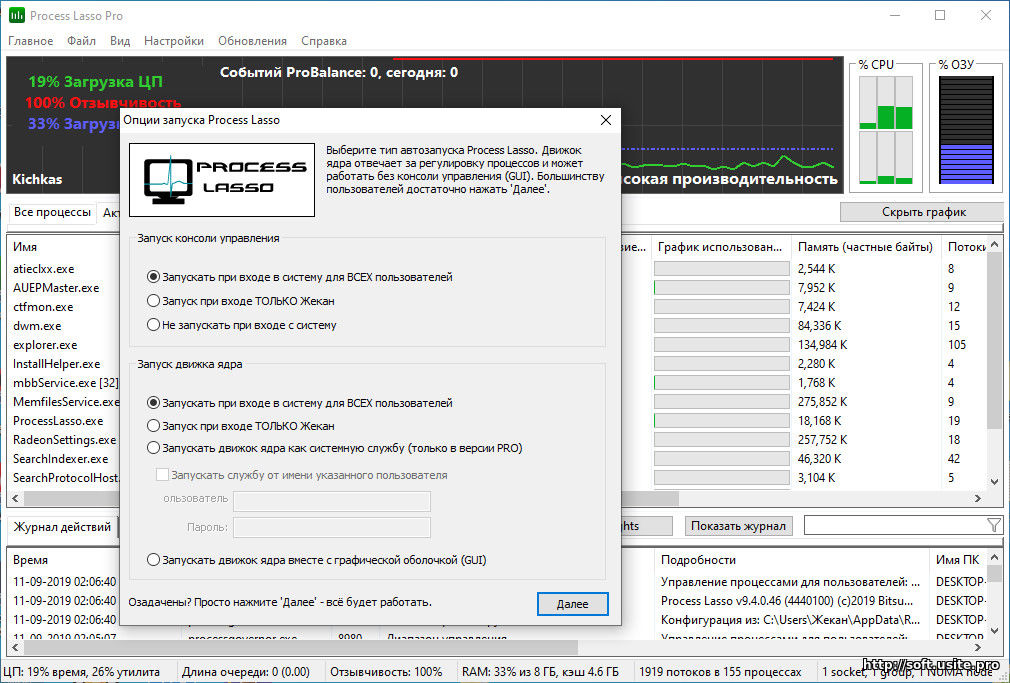
Task: Click the Process Lasso title bar app icon
Action: pos(17,15)
